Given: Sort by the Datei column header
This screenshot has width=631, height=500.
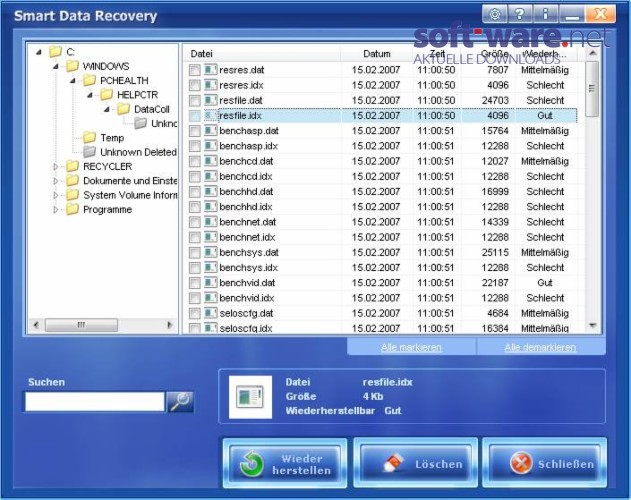Looking at the screenshot, I should tap(262, 54).
